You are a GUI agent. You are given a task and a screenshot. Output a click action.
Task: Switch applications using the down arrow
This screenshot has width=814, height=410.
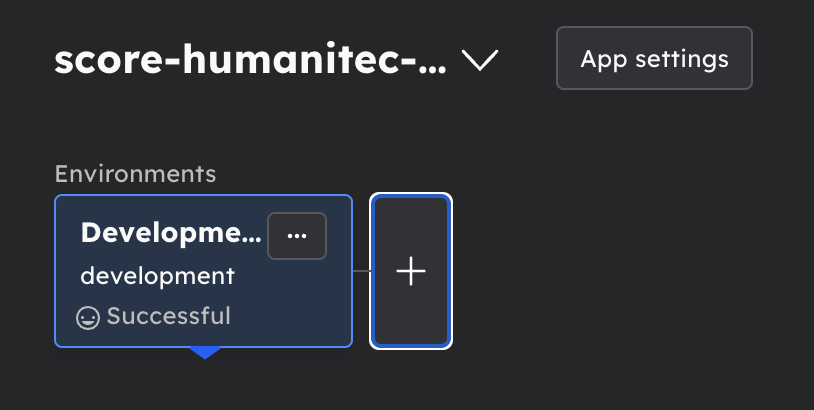(480, 61)
